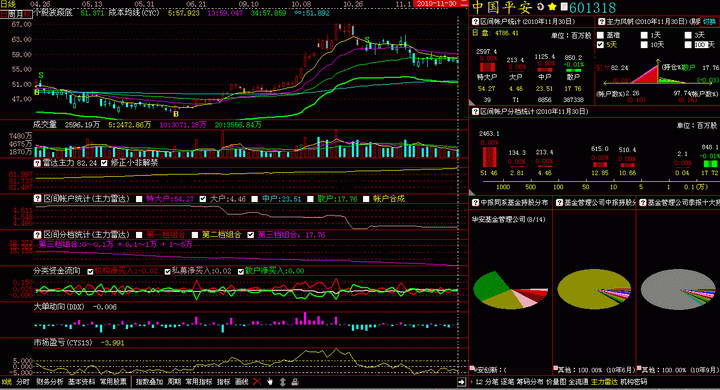The width and height of the screenshot is (720, 390).
Task: Switch to the 分时 view tab
Action: 22,382
